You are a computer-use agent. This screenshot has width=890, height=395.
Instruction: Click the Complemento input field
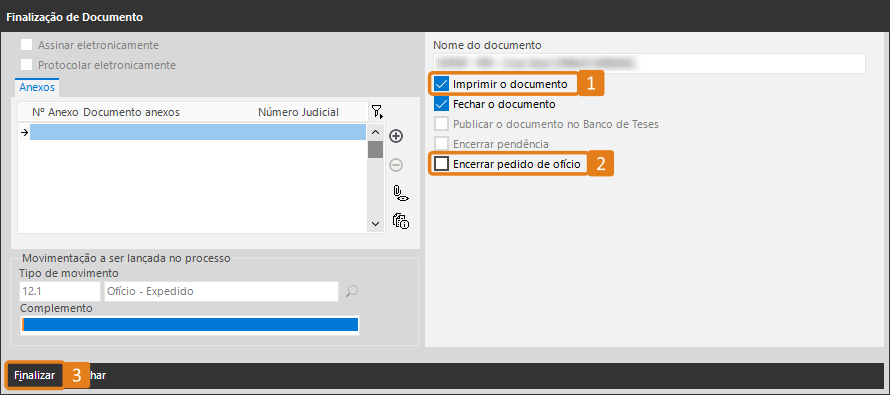point(190,325)
